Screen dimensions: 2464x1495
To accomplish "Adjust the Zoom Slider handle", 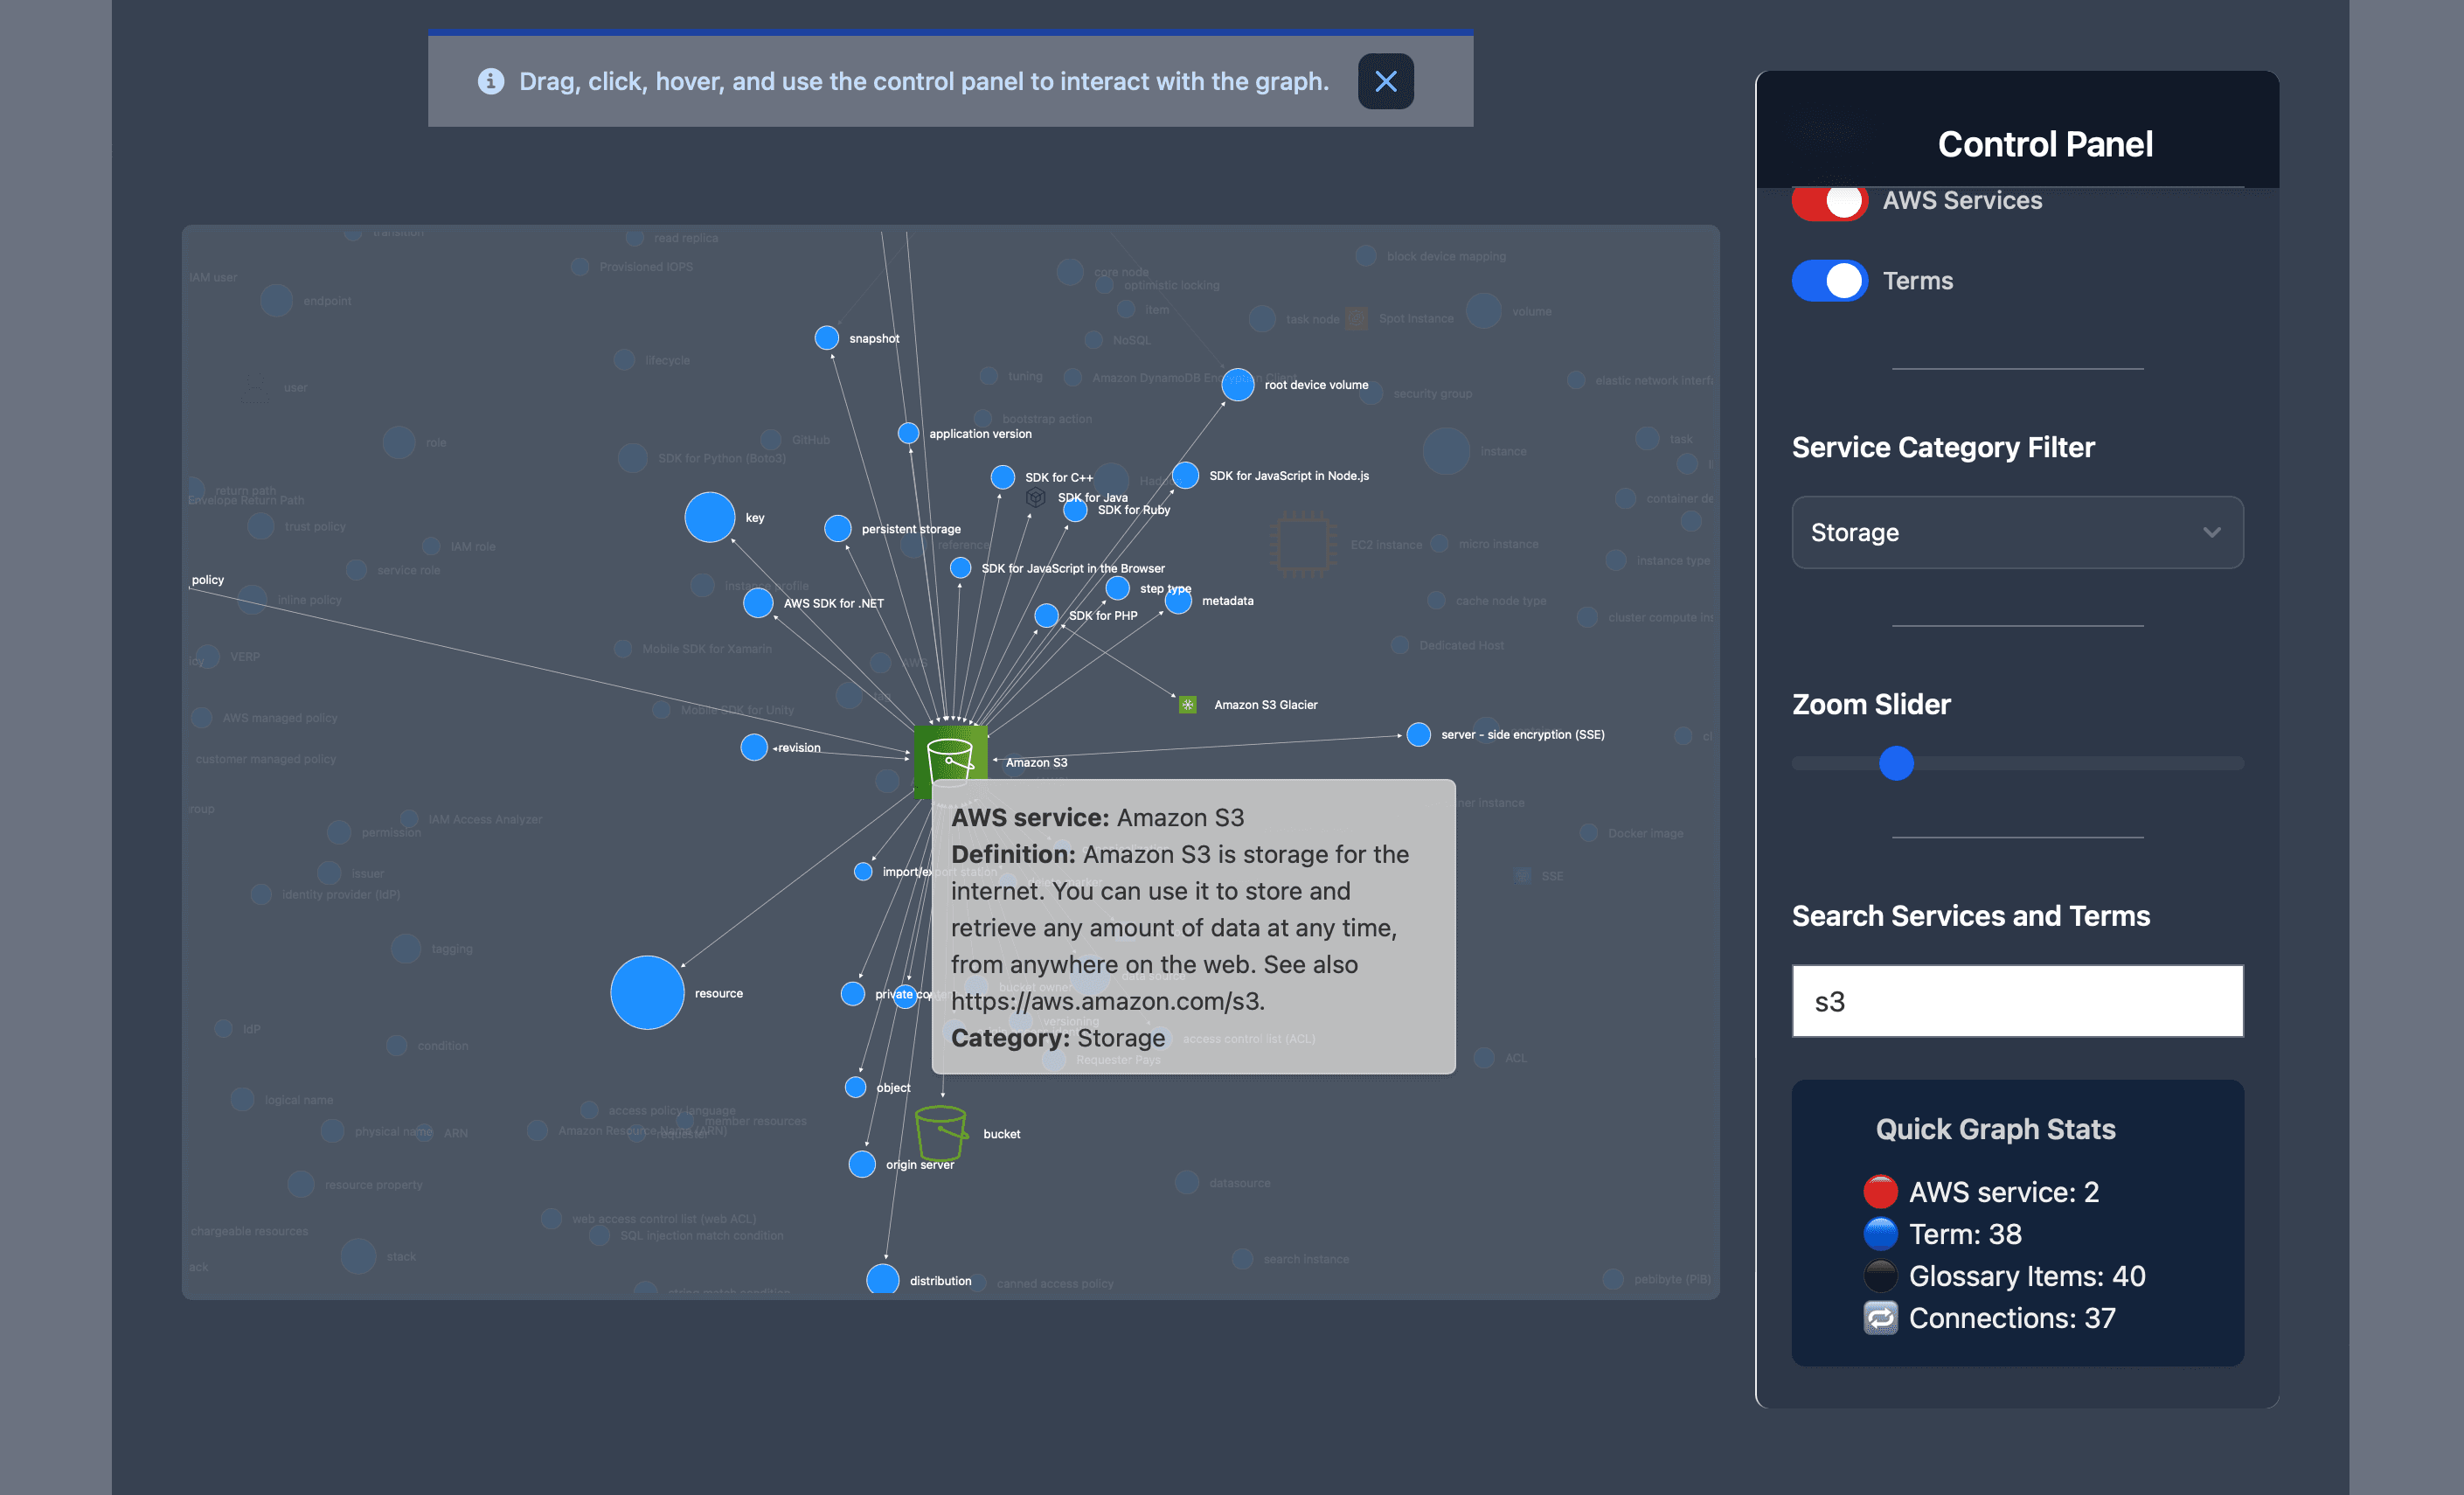I will (1896, 763).
